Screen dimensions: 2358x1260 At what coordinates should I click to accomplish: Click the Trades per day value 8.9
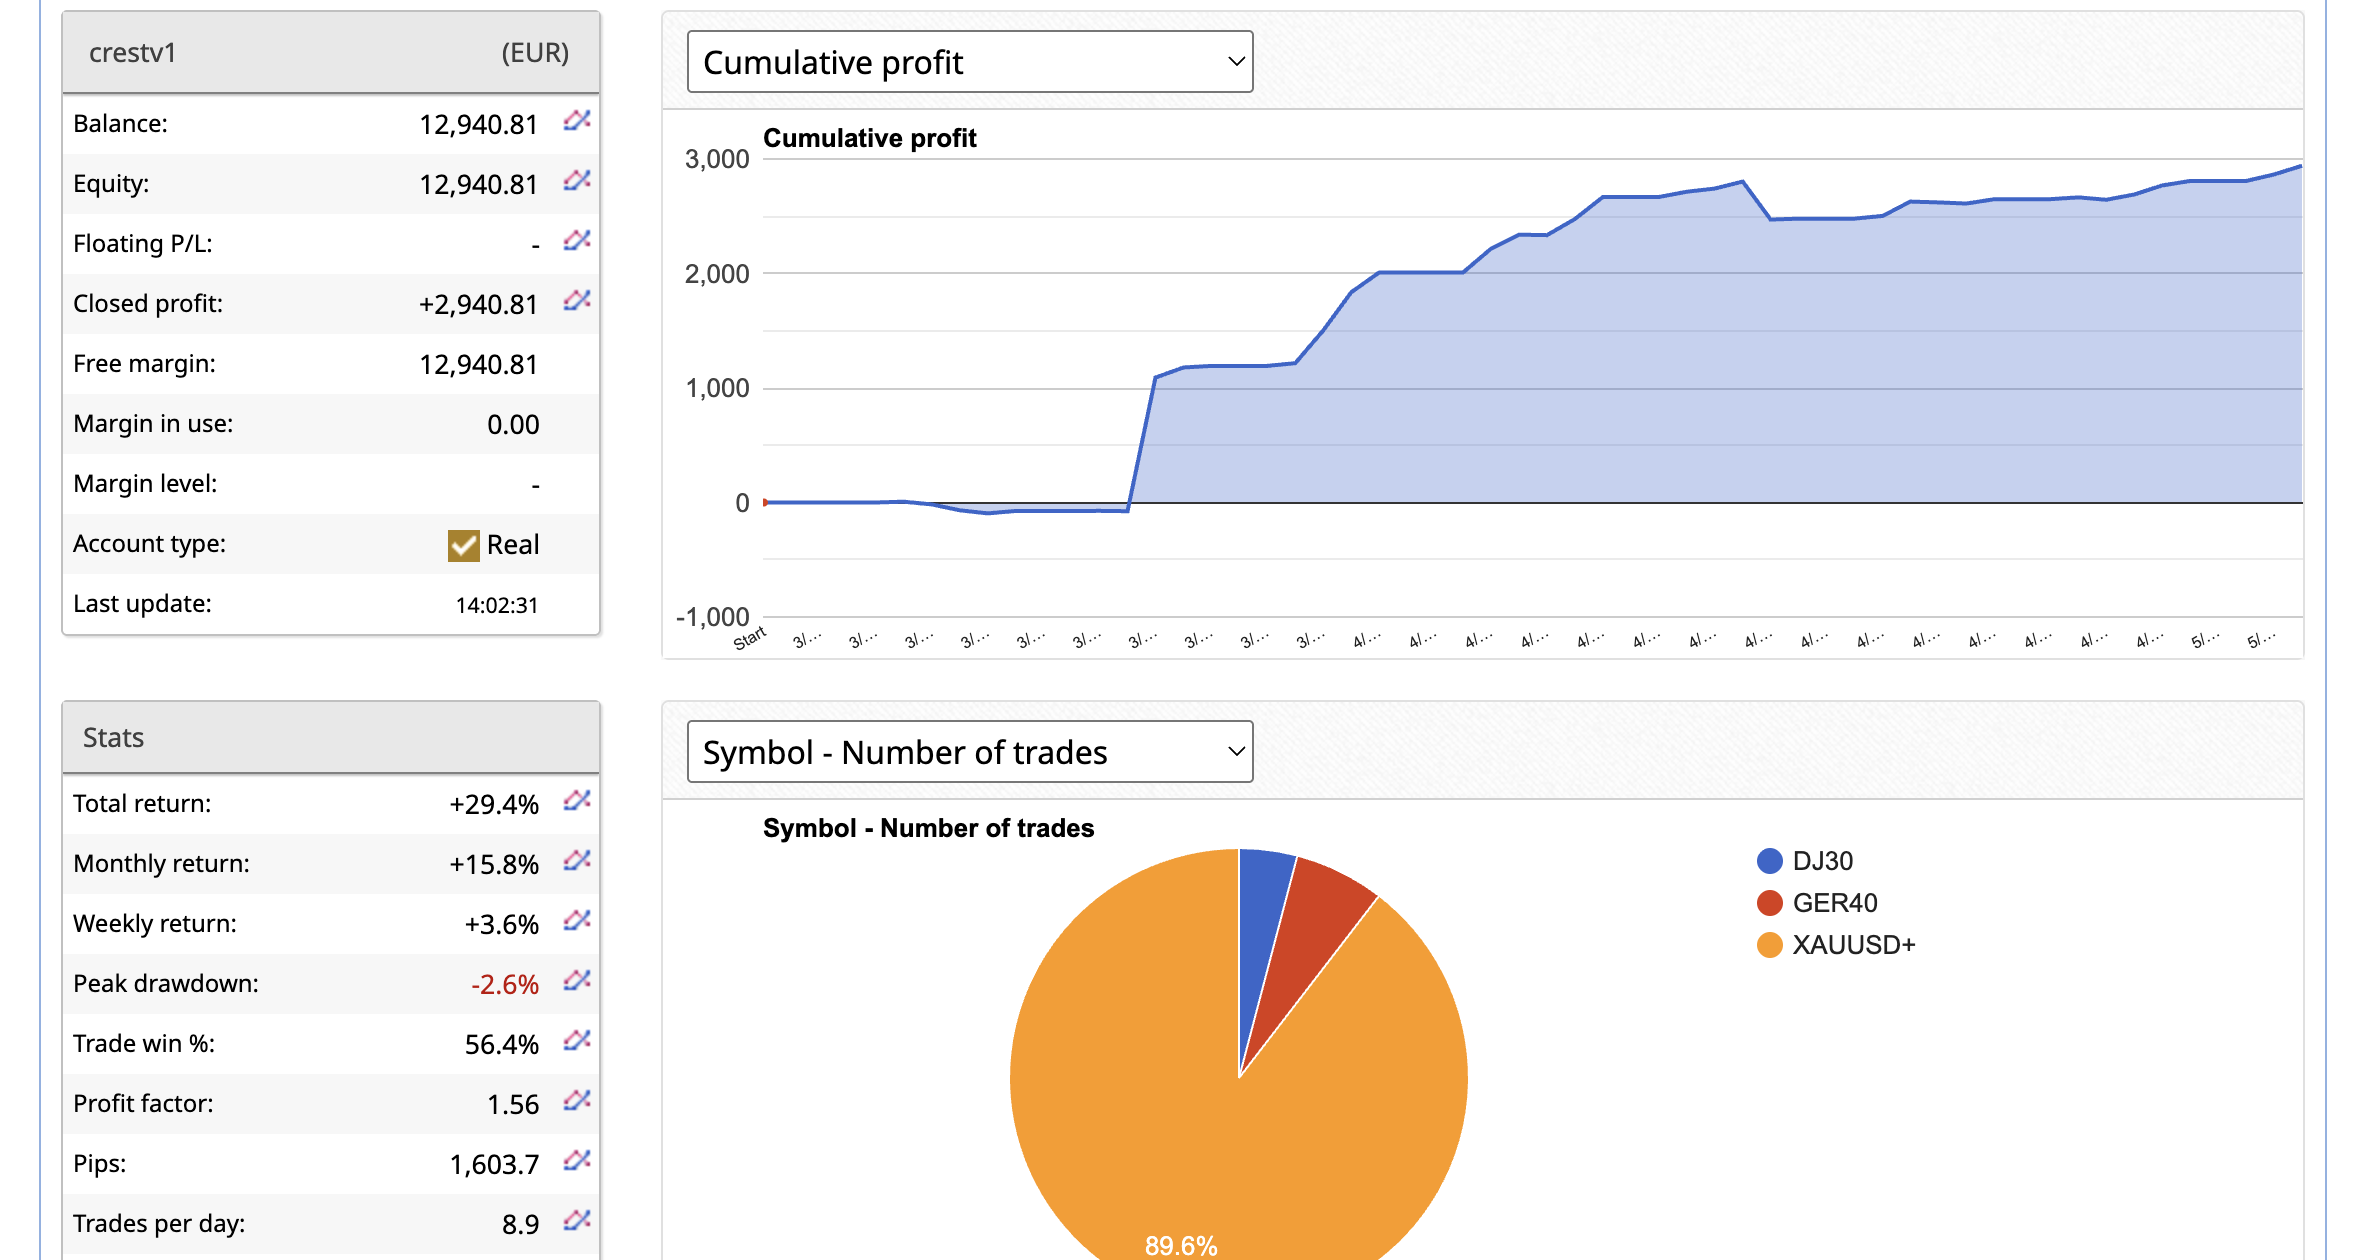520,1224
